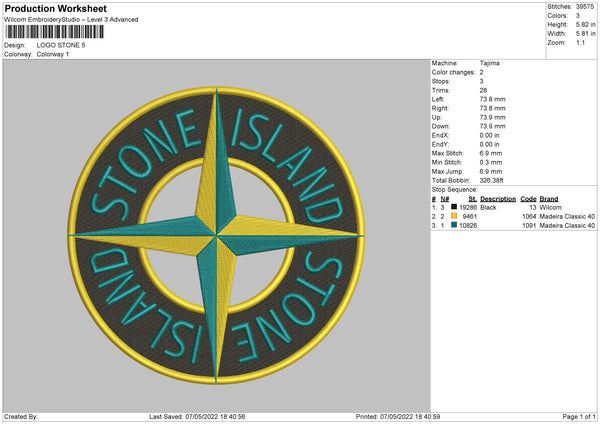Click the Stop Sequence heading

[x=455, y=190]
